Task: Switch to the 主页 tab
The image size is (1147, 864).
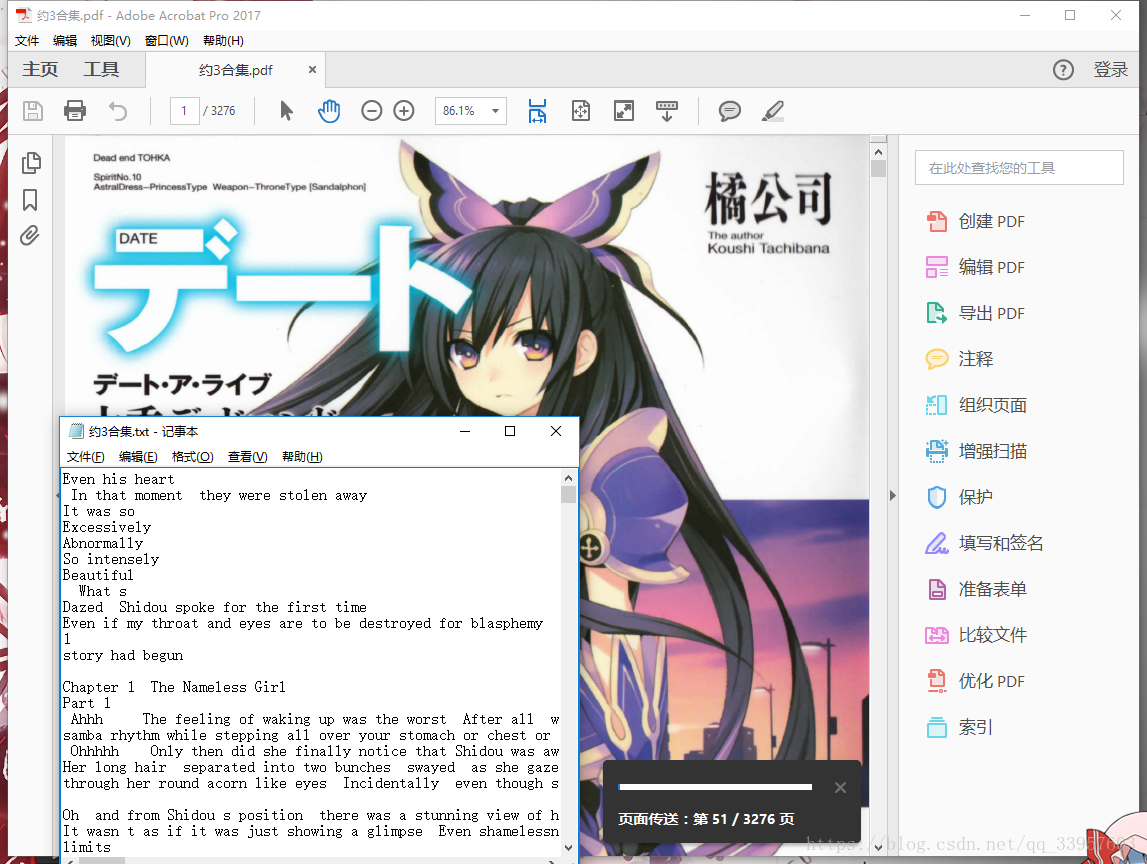Action: [x=40, y=70]
